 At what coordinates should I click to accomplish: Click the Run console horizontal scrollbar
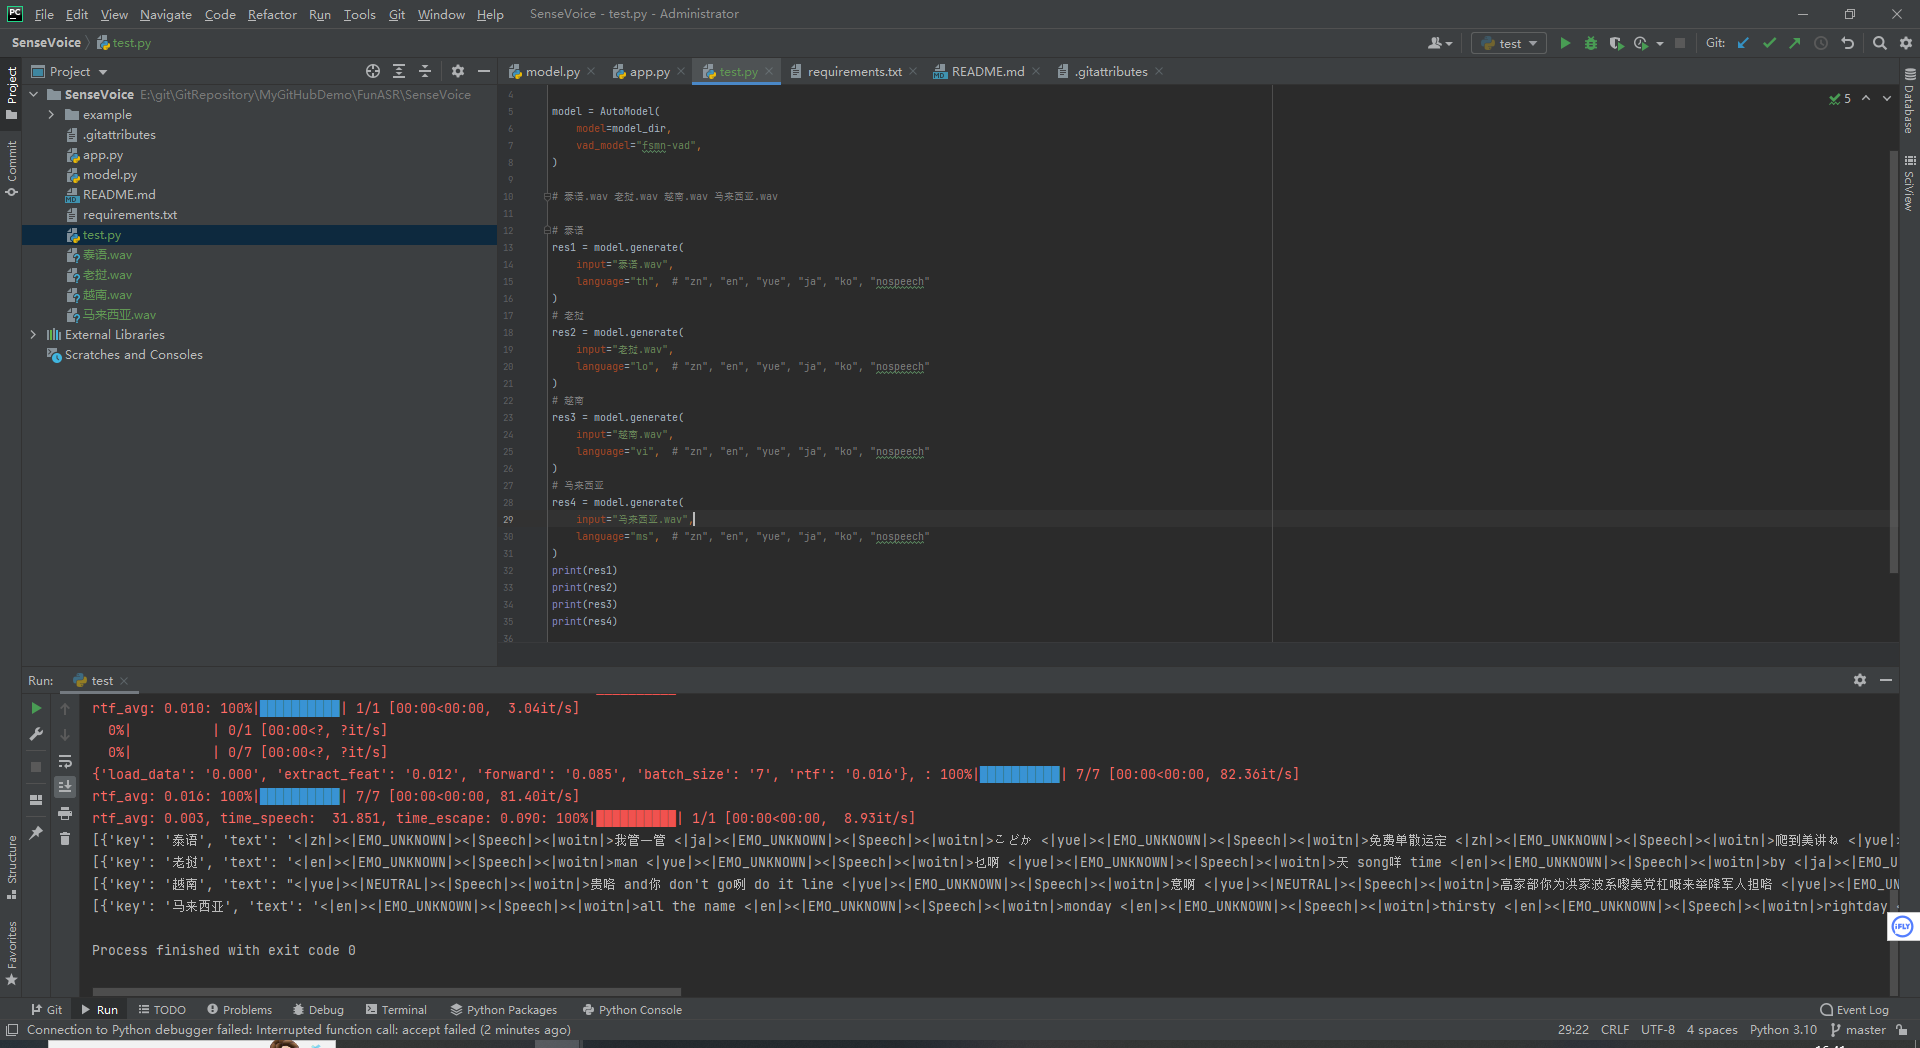click(x=386, y=992)
